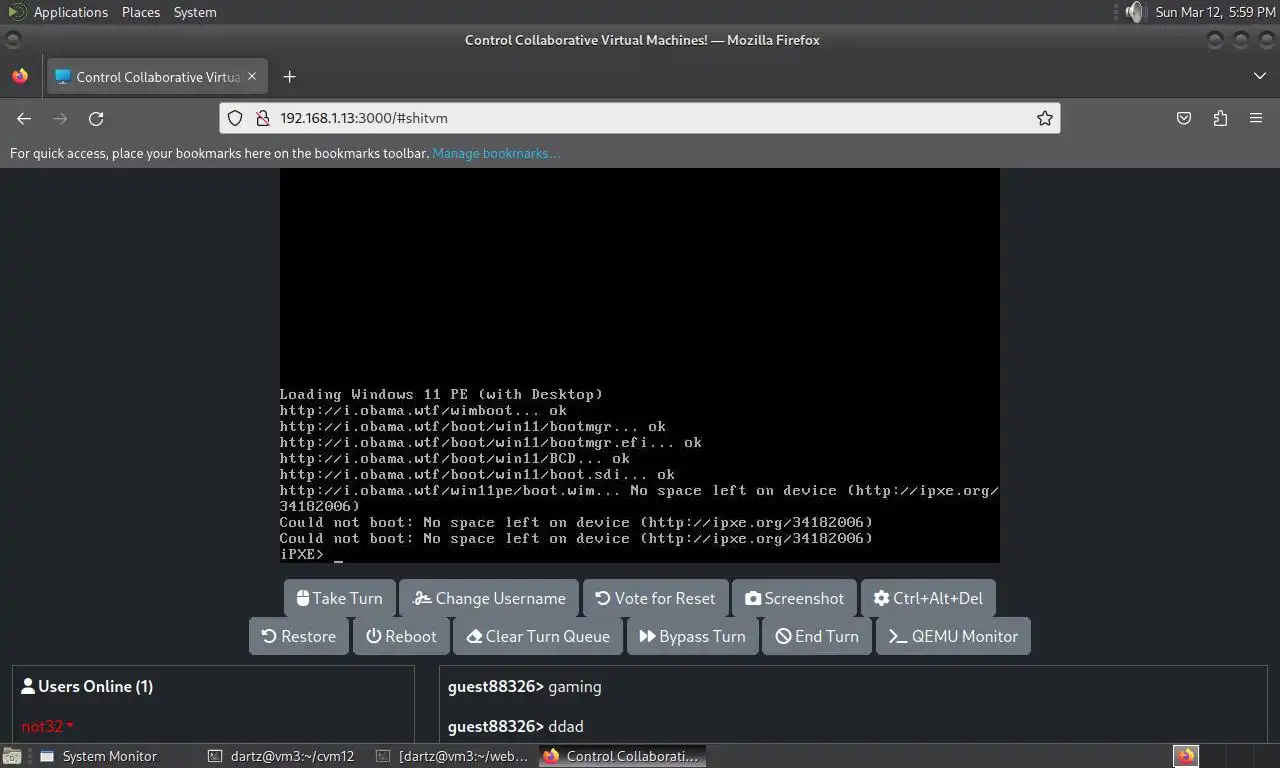Click Bypass Turn button
Screen dimensions: 1280x768
coord(692,636)
